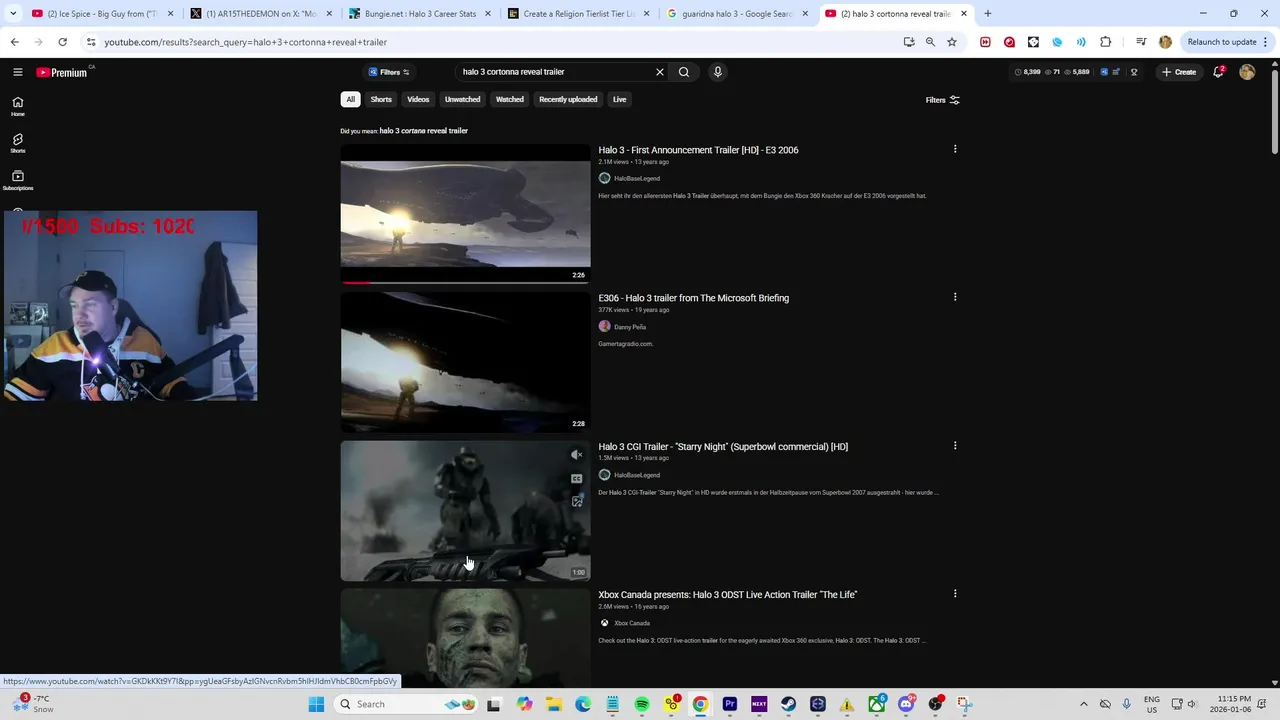Open the title 'Halo 3 - First Announcement Trailer [HD] - E3 2006'
The image size is (1280, 720).
tap(698, 150)
